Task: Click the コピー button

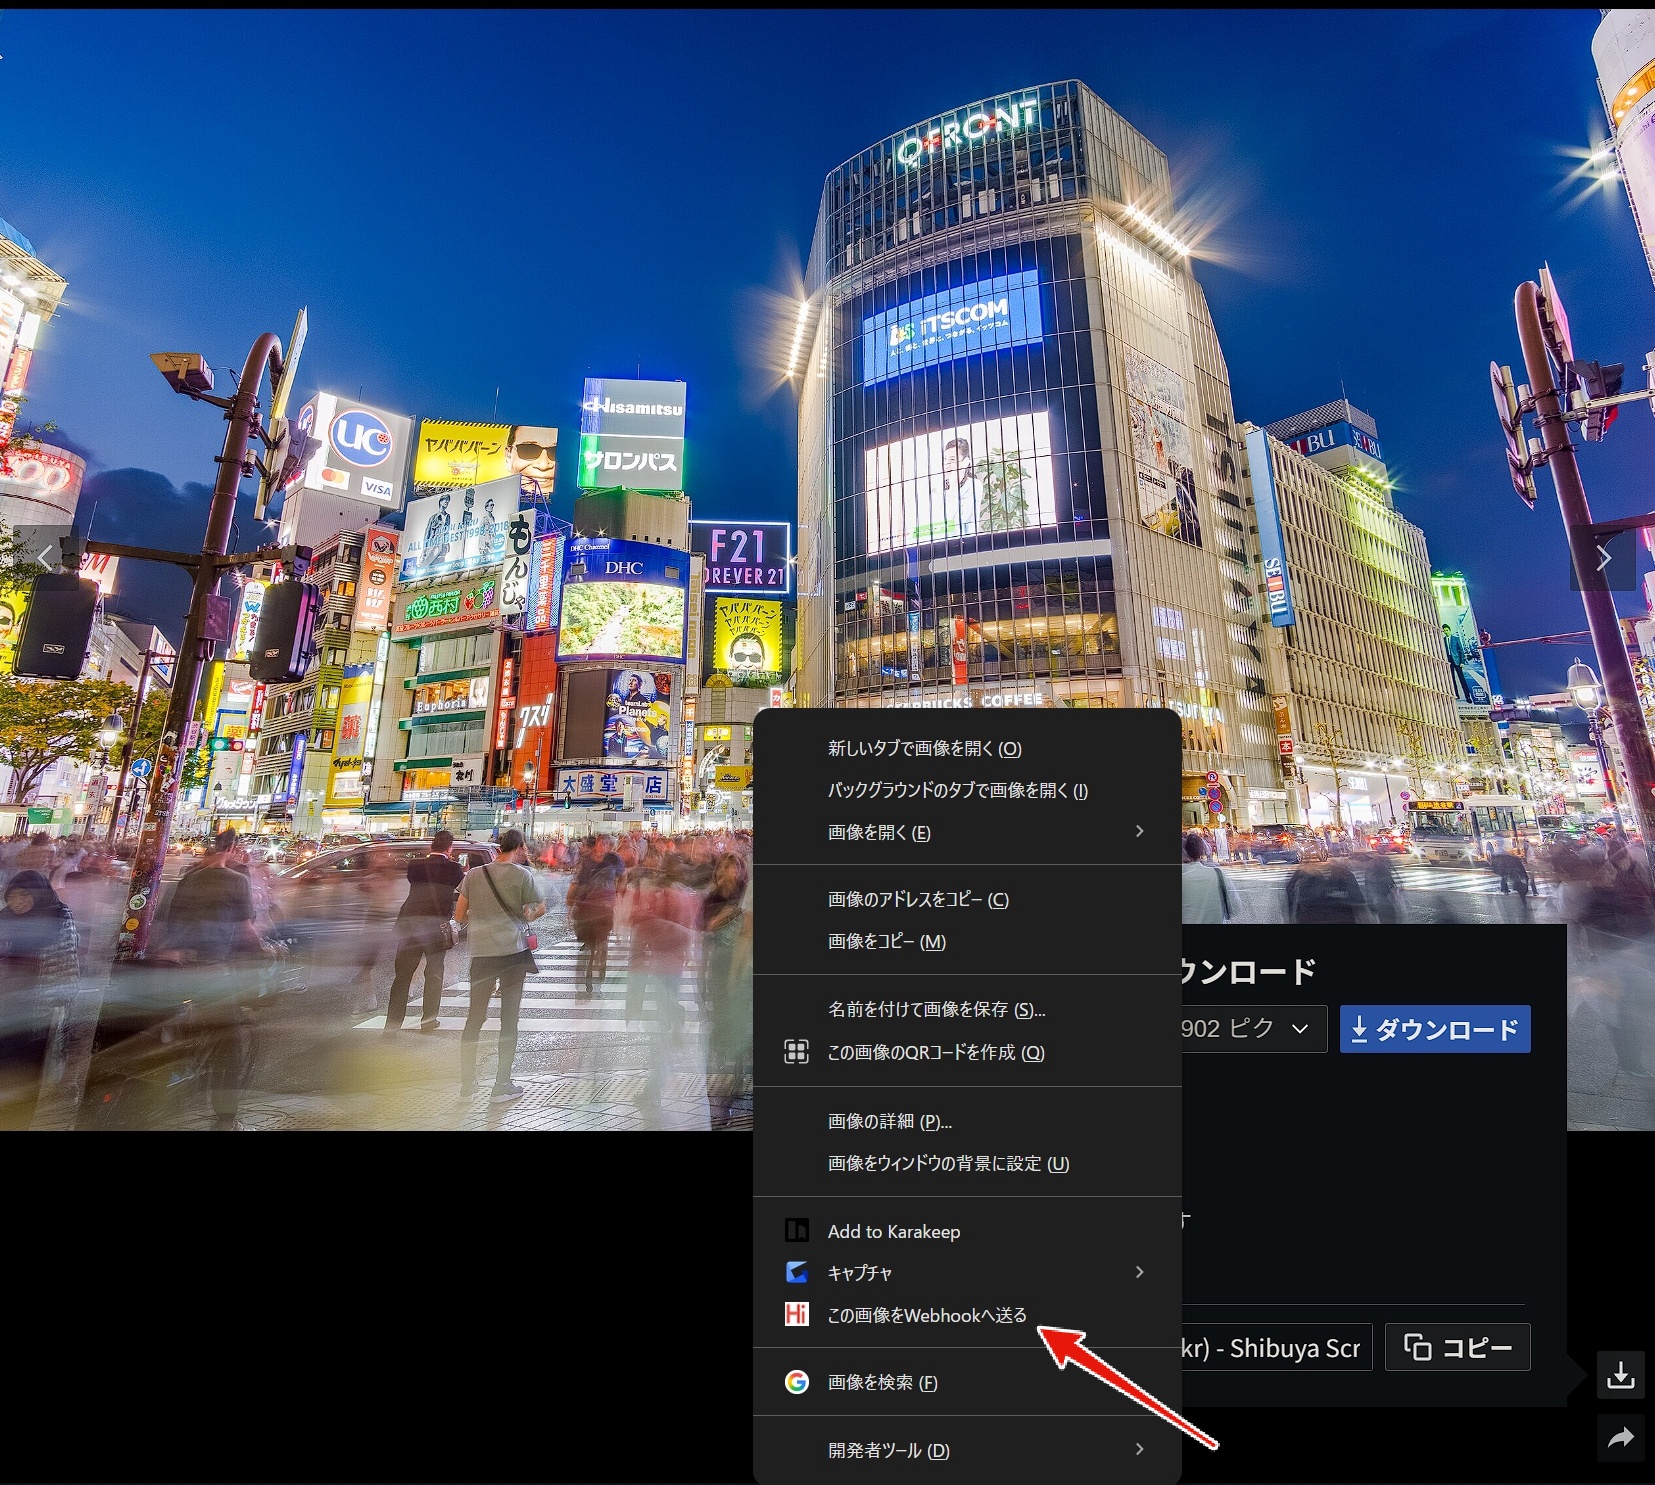Action: coord(1458,1347)
